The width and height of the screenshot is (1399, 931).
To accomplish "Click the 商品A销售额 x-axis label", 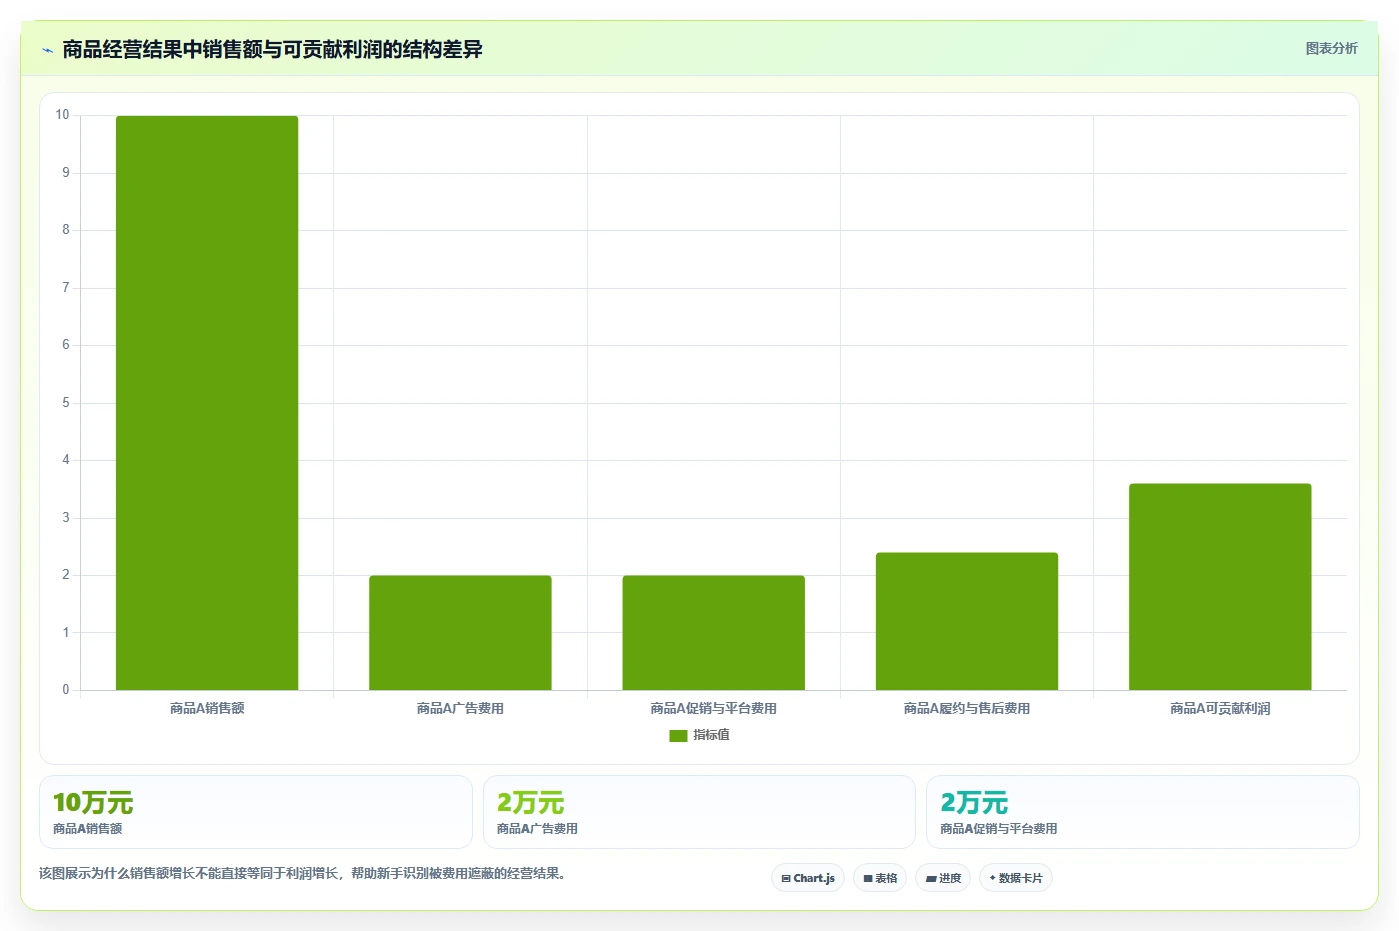I will tap(207, 708).
